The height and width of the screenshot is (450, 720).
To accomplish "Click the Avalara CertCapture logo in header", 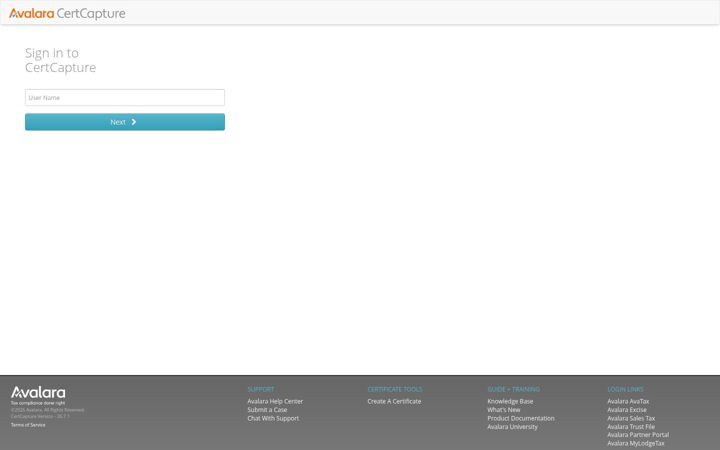I will 67,13.
